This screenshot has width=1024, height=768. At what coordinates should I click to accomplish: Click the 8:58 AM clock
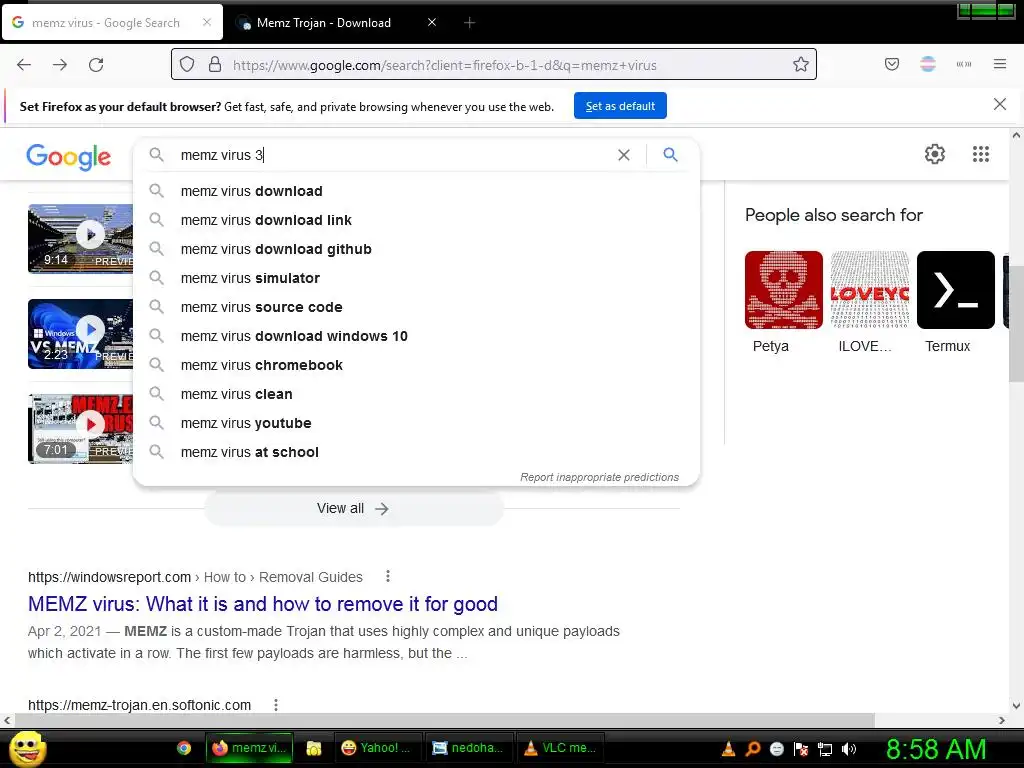coord(936,750)
